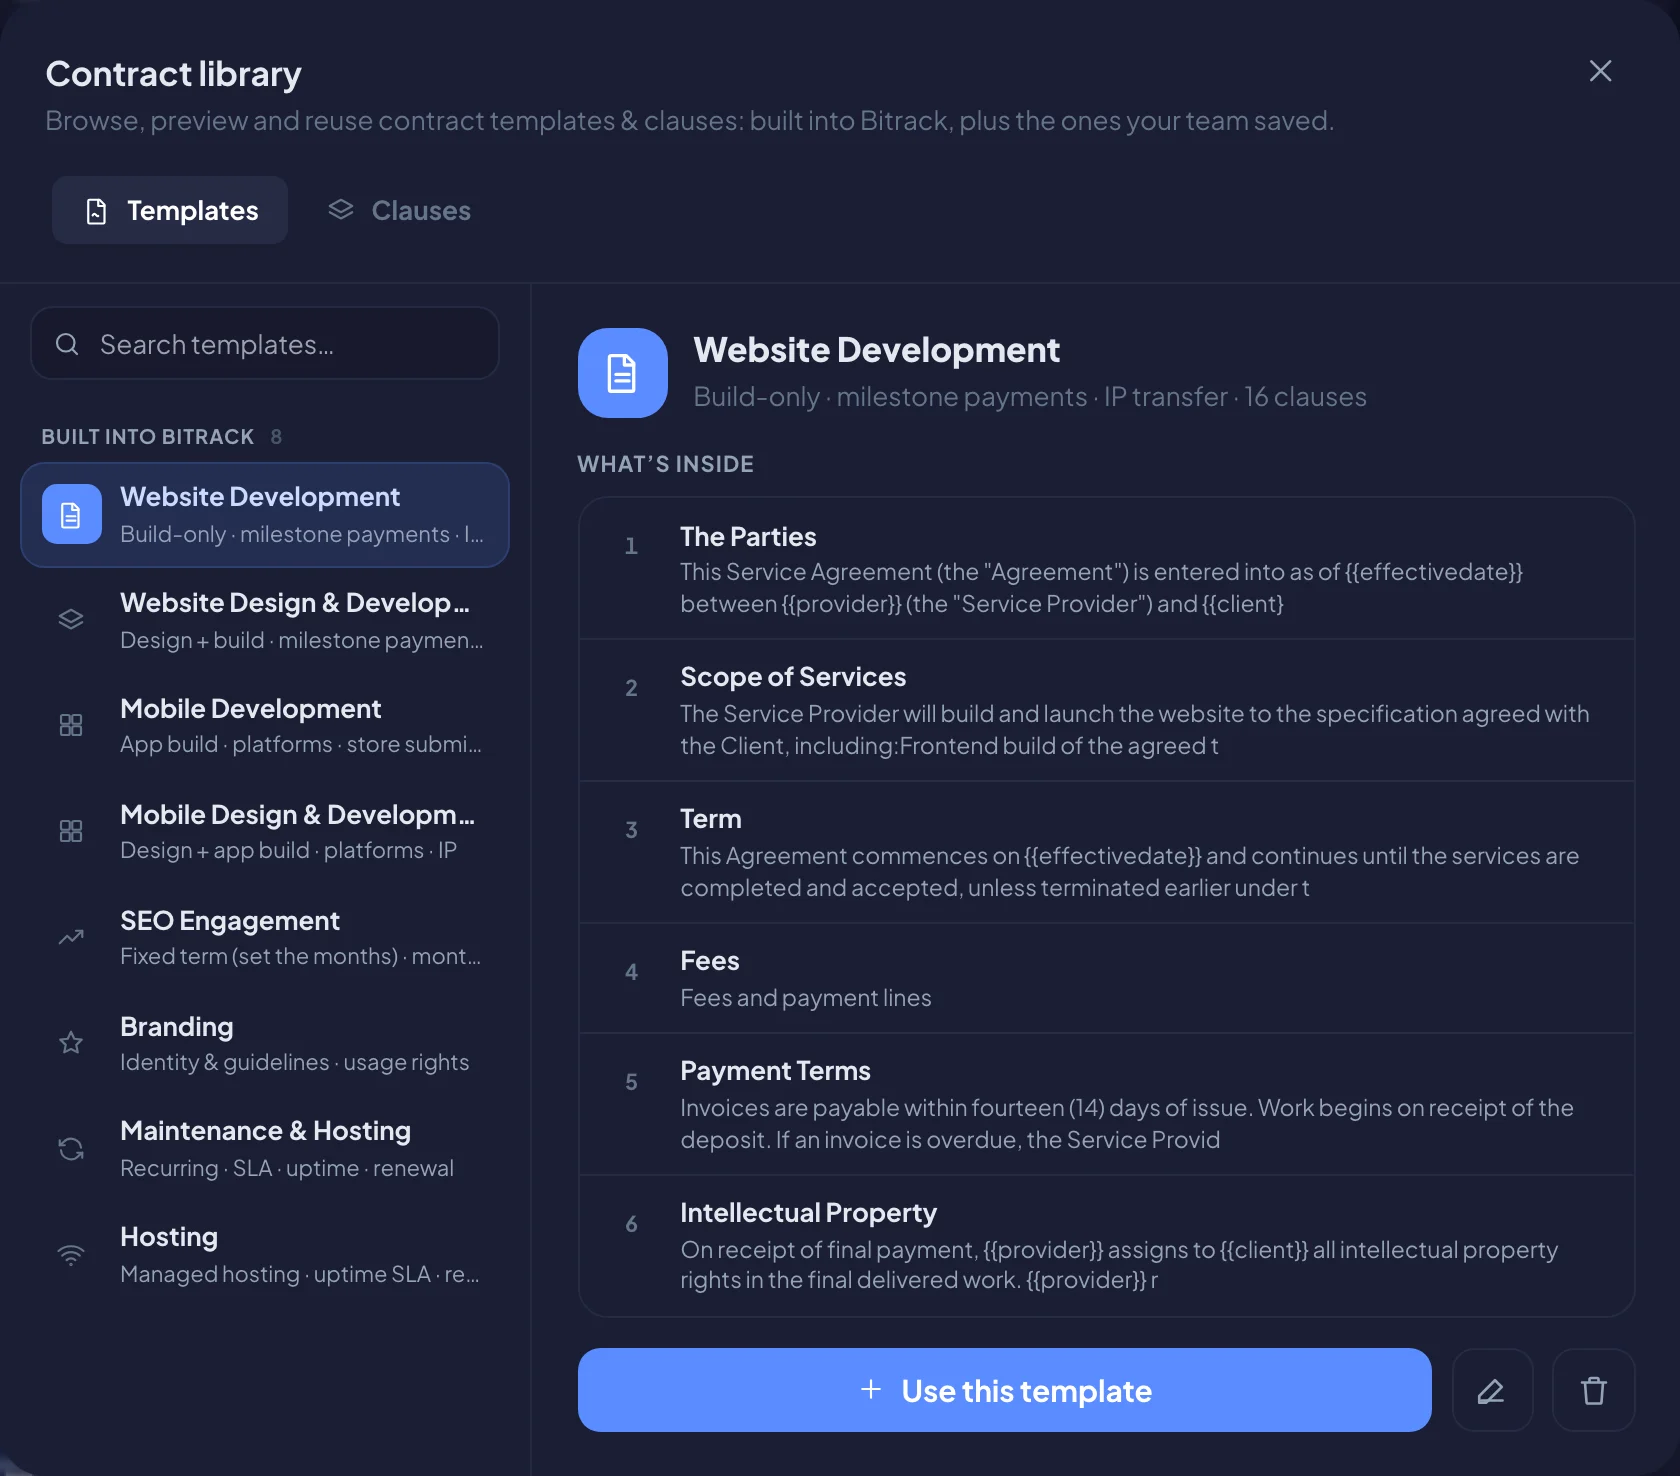Click the layers icon beside Website Design & Development
Viewport: 1680px width, 1476px height.
coord(71,620)
